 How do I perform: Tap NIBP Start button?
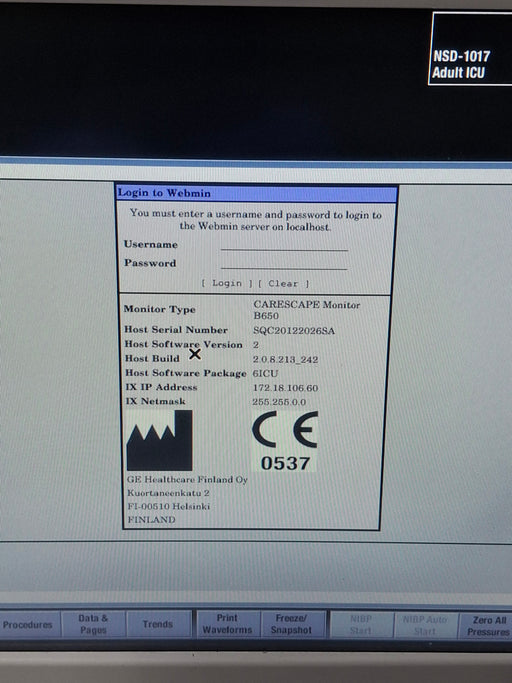361,625
